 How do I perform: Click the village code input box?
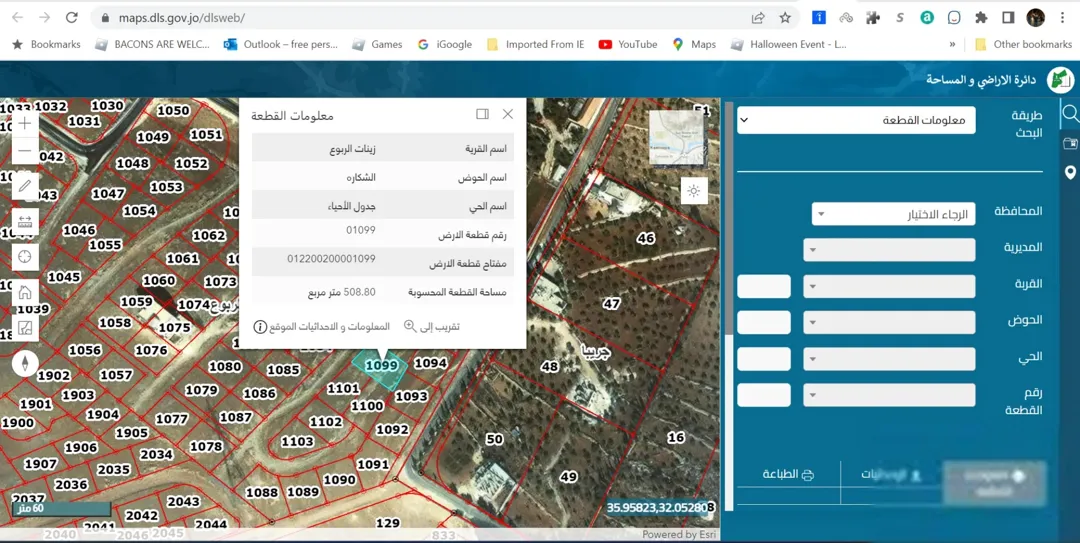click(764, 286)
